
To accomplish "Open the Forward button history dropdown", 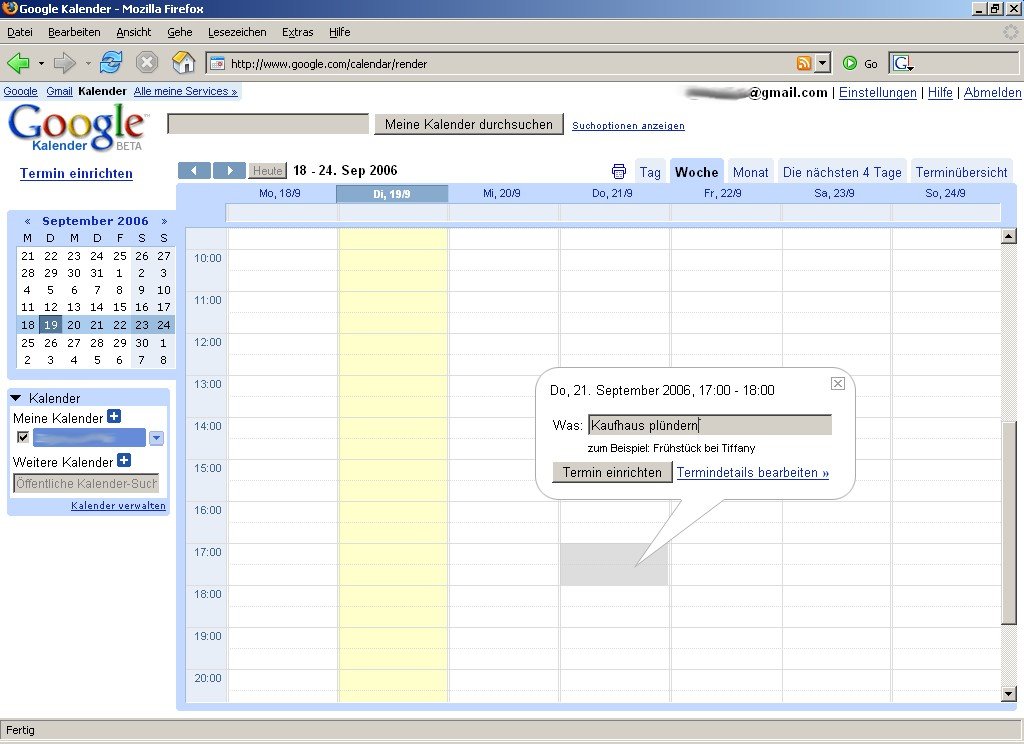I will (88, 63).
